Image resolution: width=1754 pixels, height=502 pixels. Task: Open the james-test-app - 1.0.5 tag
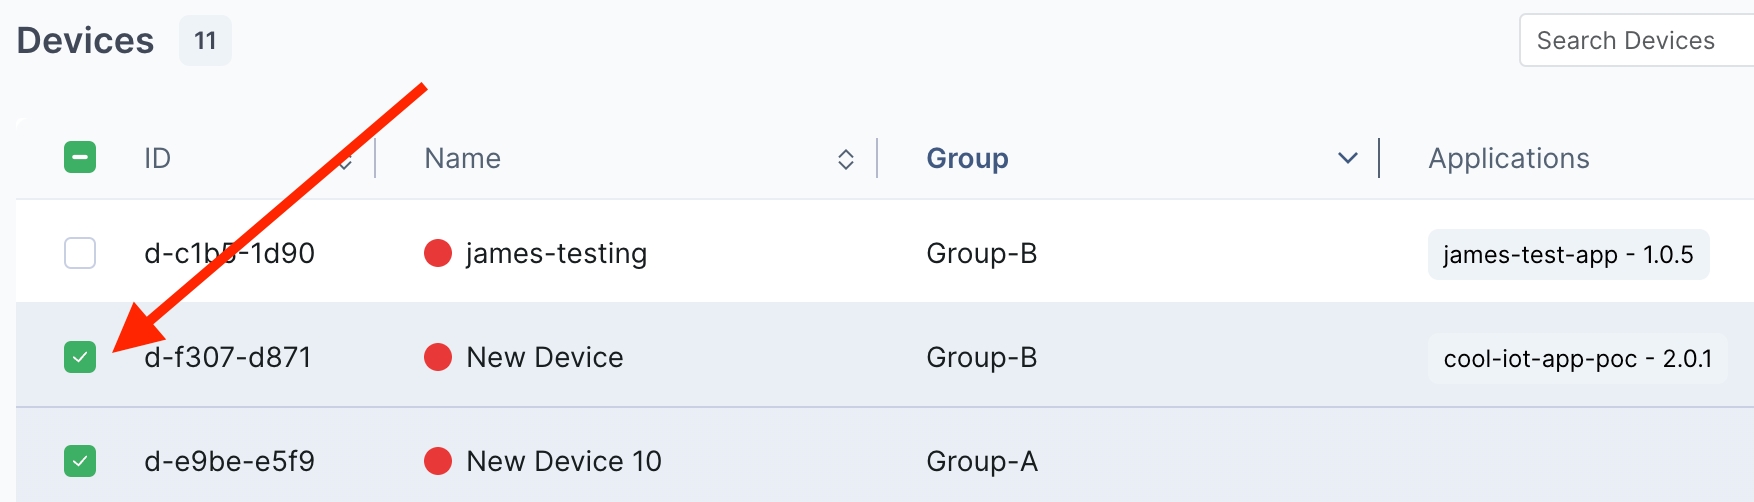point(1567,254)
